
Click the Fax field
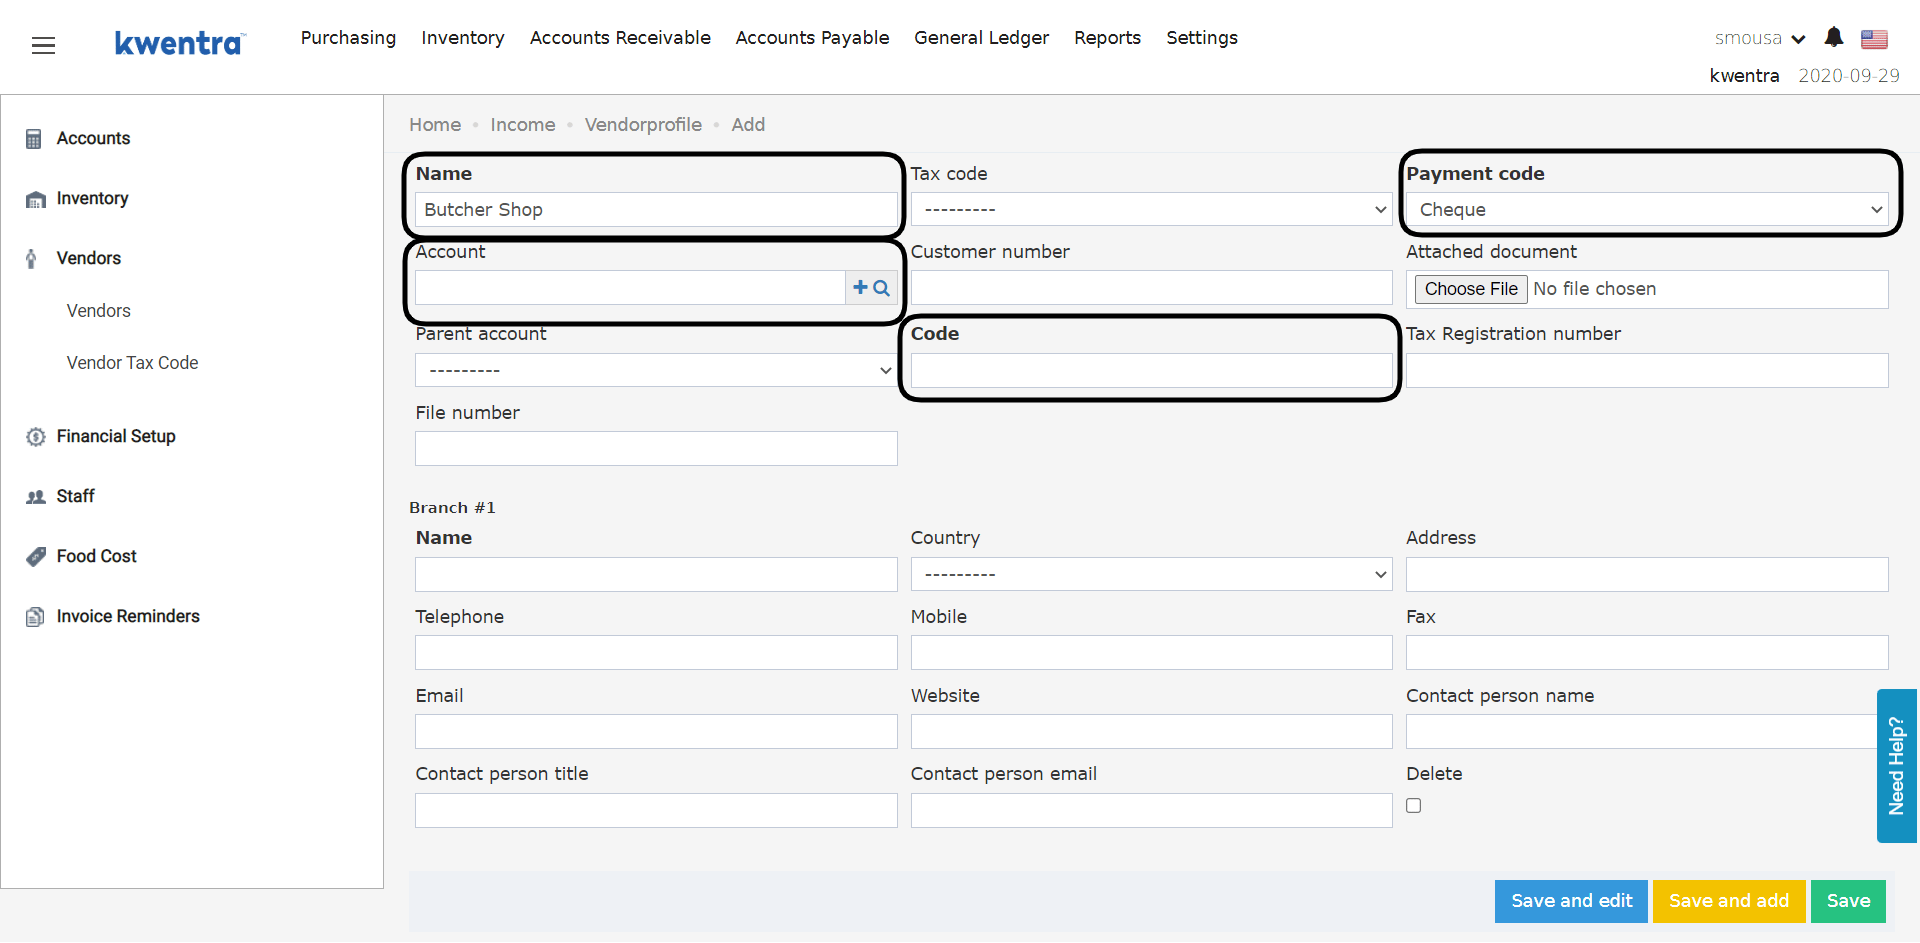click(1647, 653)
